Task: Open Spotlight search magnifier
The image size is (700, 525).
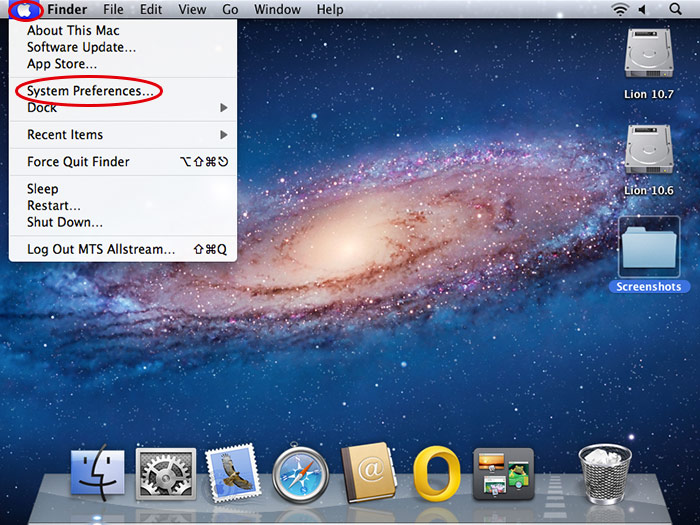Action: click(675, 9)
